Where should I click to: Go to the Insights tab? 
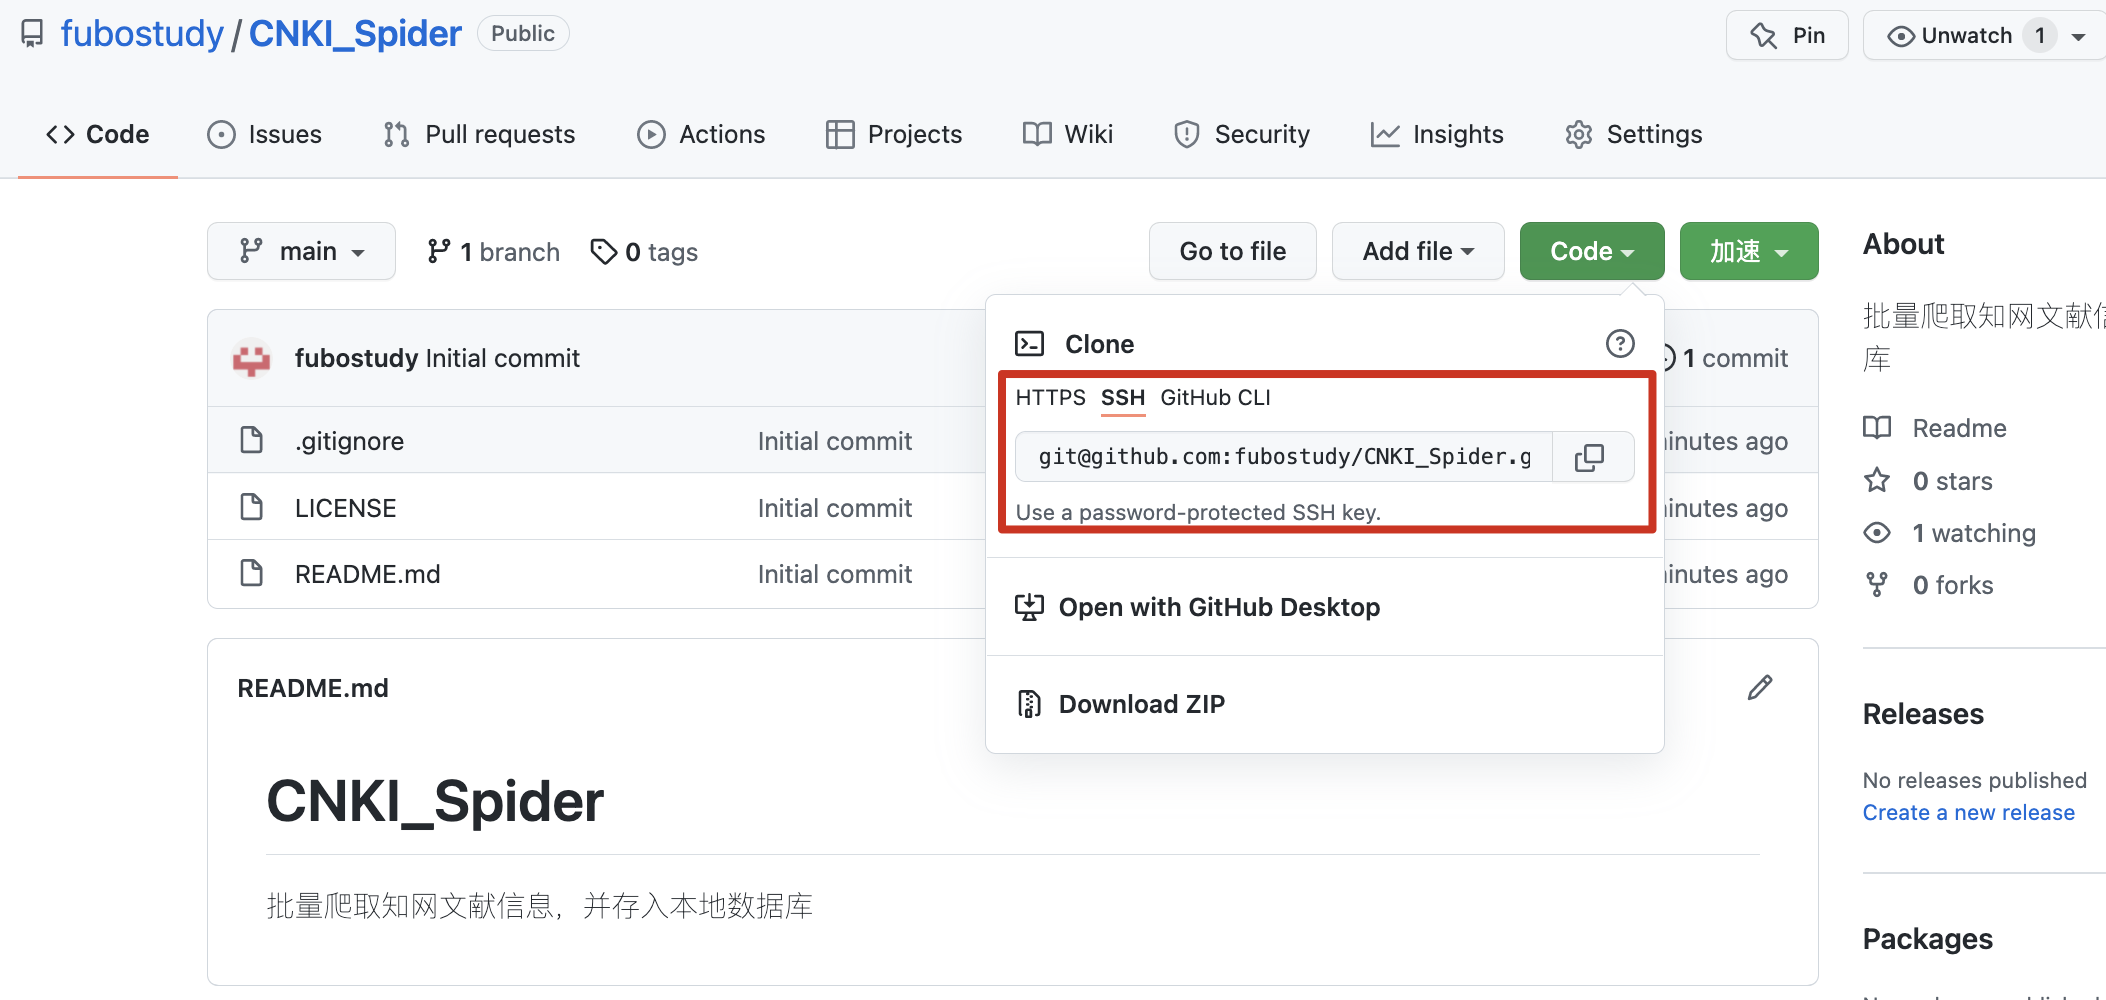tap(1437, 134)
